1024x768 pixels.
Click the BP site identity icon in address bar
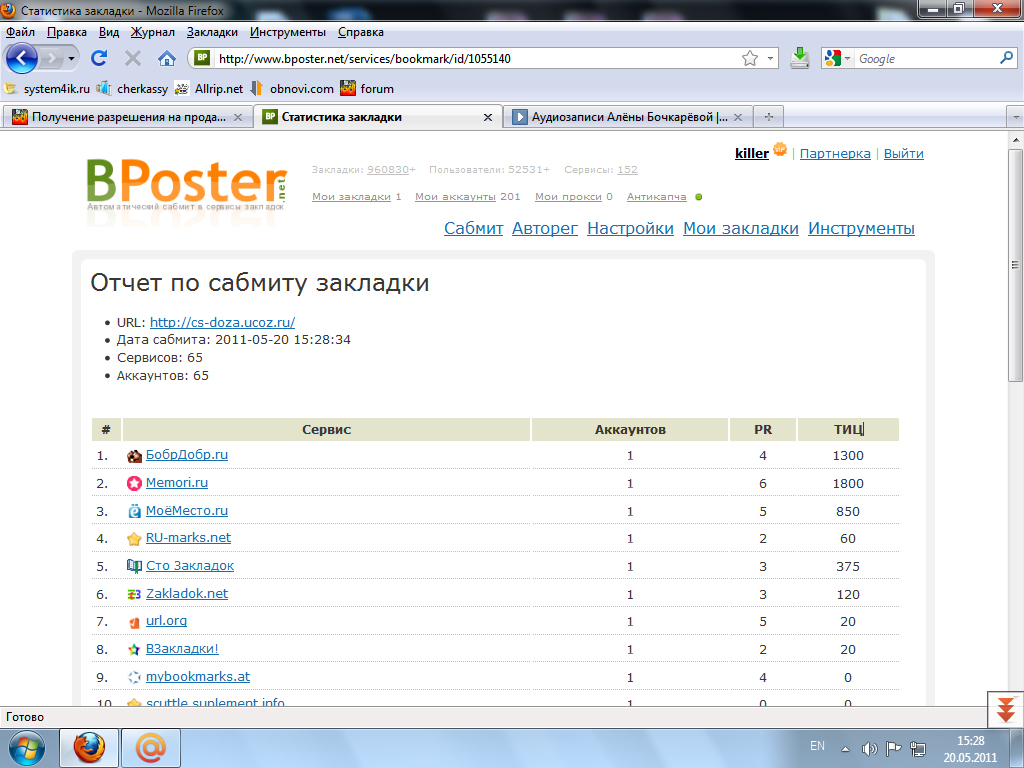(202, 58)
